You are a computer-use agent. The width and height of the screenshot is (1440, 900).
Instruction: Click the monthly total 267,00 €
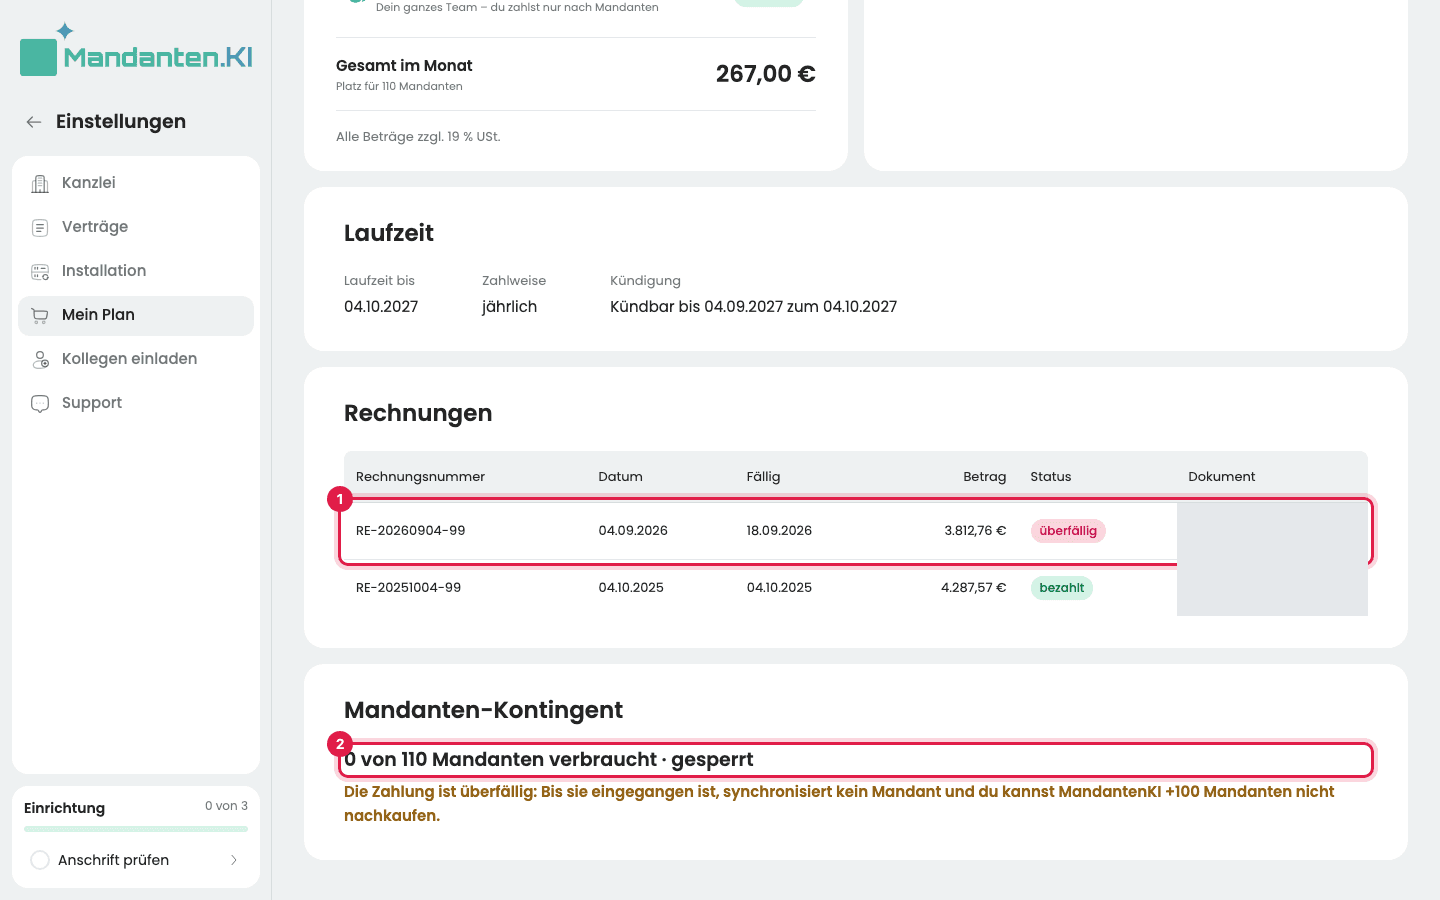click(x=766, y=74)
